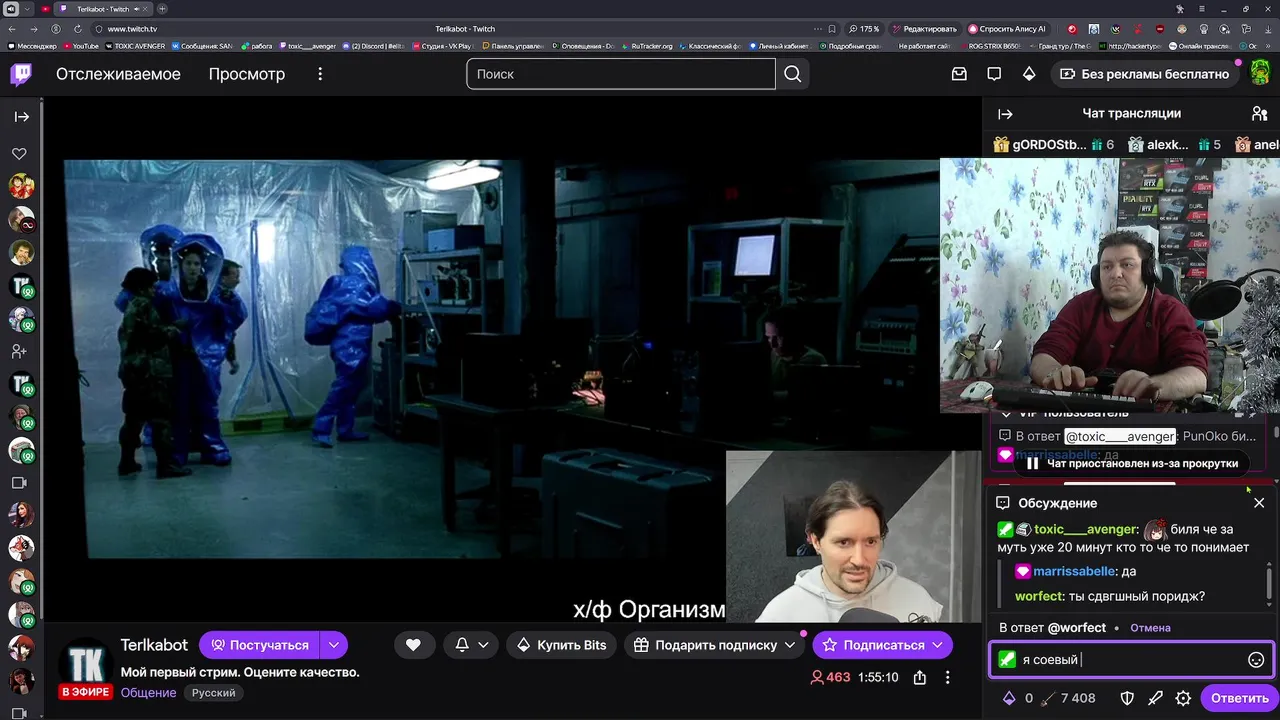The width and height of the screenshot is (1280, 720).
Task: Open the RuTracker.org bookmark
Action: (649, 46)
